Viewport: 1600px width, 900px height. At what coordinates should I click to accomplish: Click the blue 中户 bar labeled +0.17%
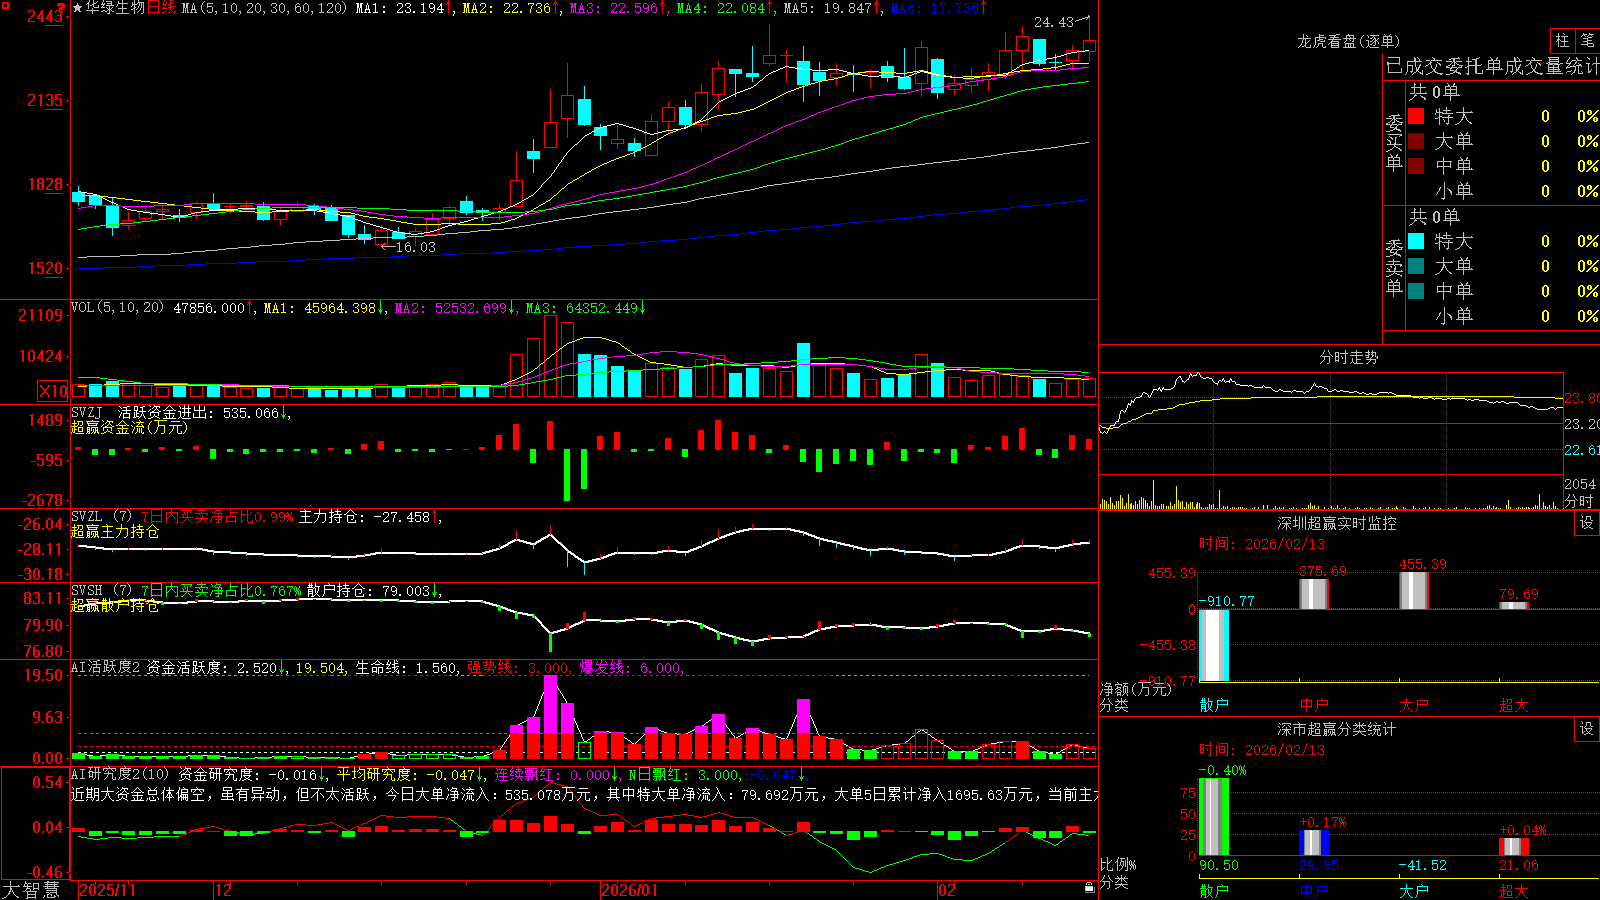tap(1313, 843)
